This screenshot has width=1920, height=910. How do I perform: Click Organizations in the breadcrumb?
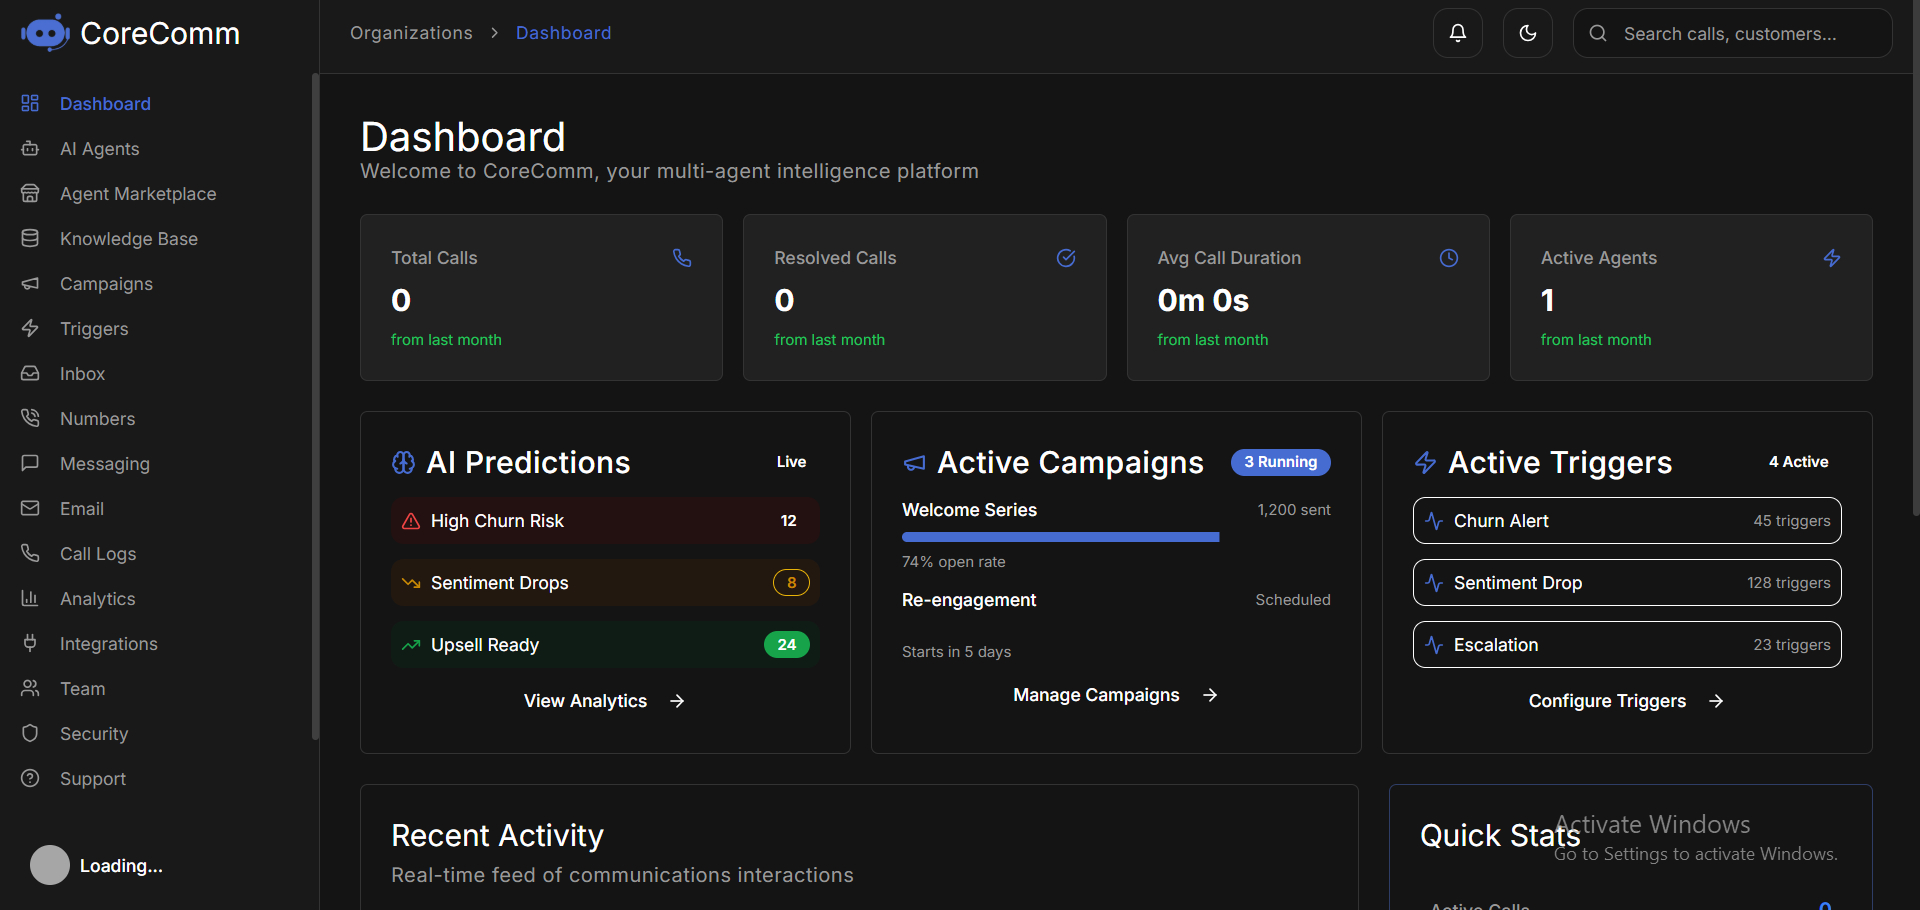(411, 33)
